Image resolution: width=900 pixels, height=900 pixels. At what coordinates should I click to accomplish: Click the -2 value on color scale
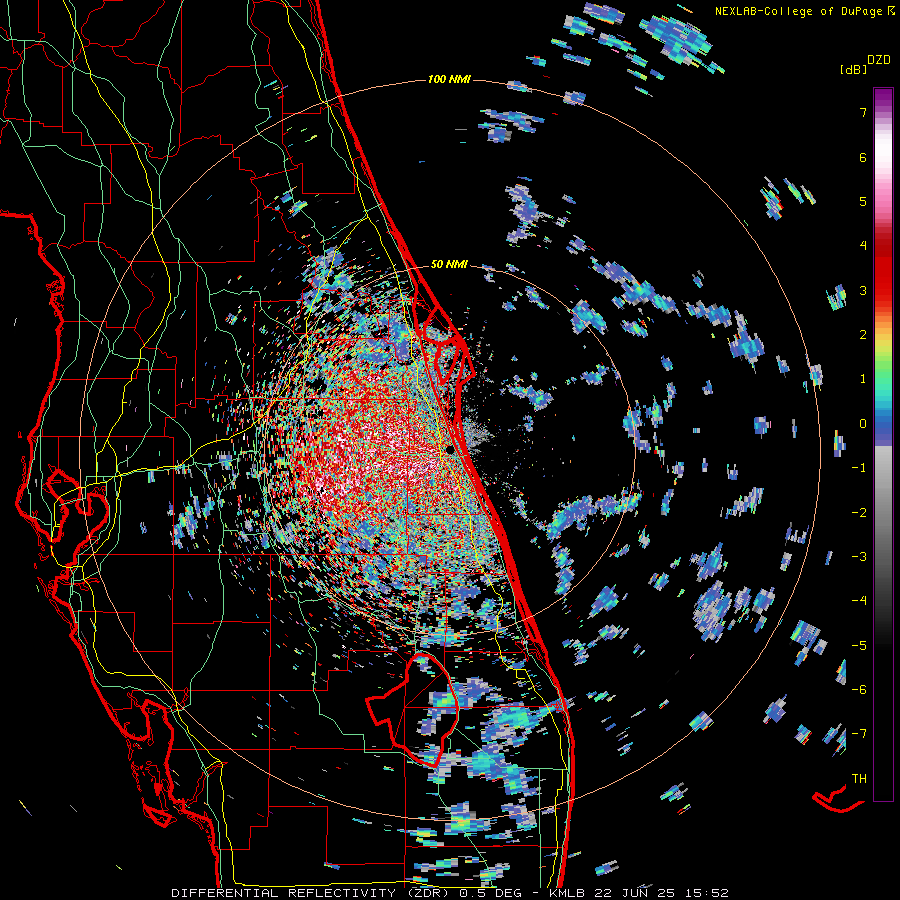point(859,513)
